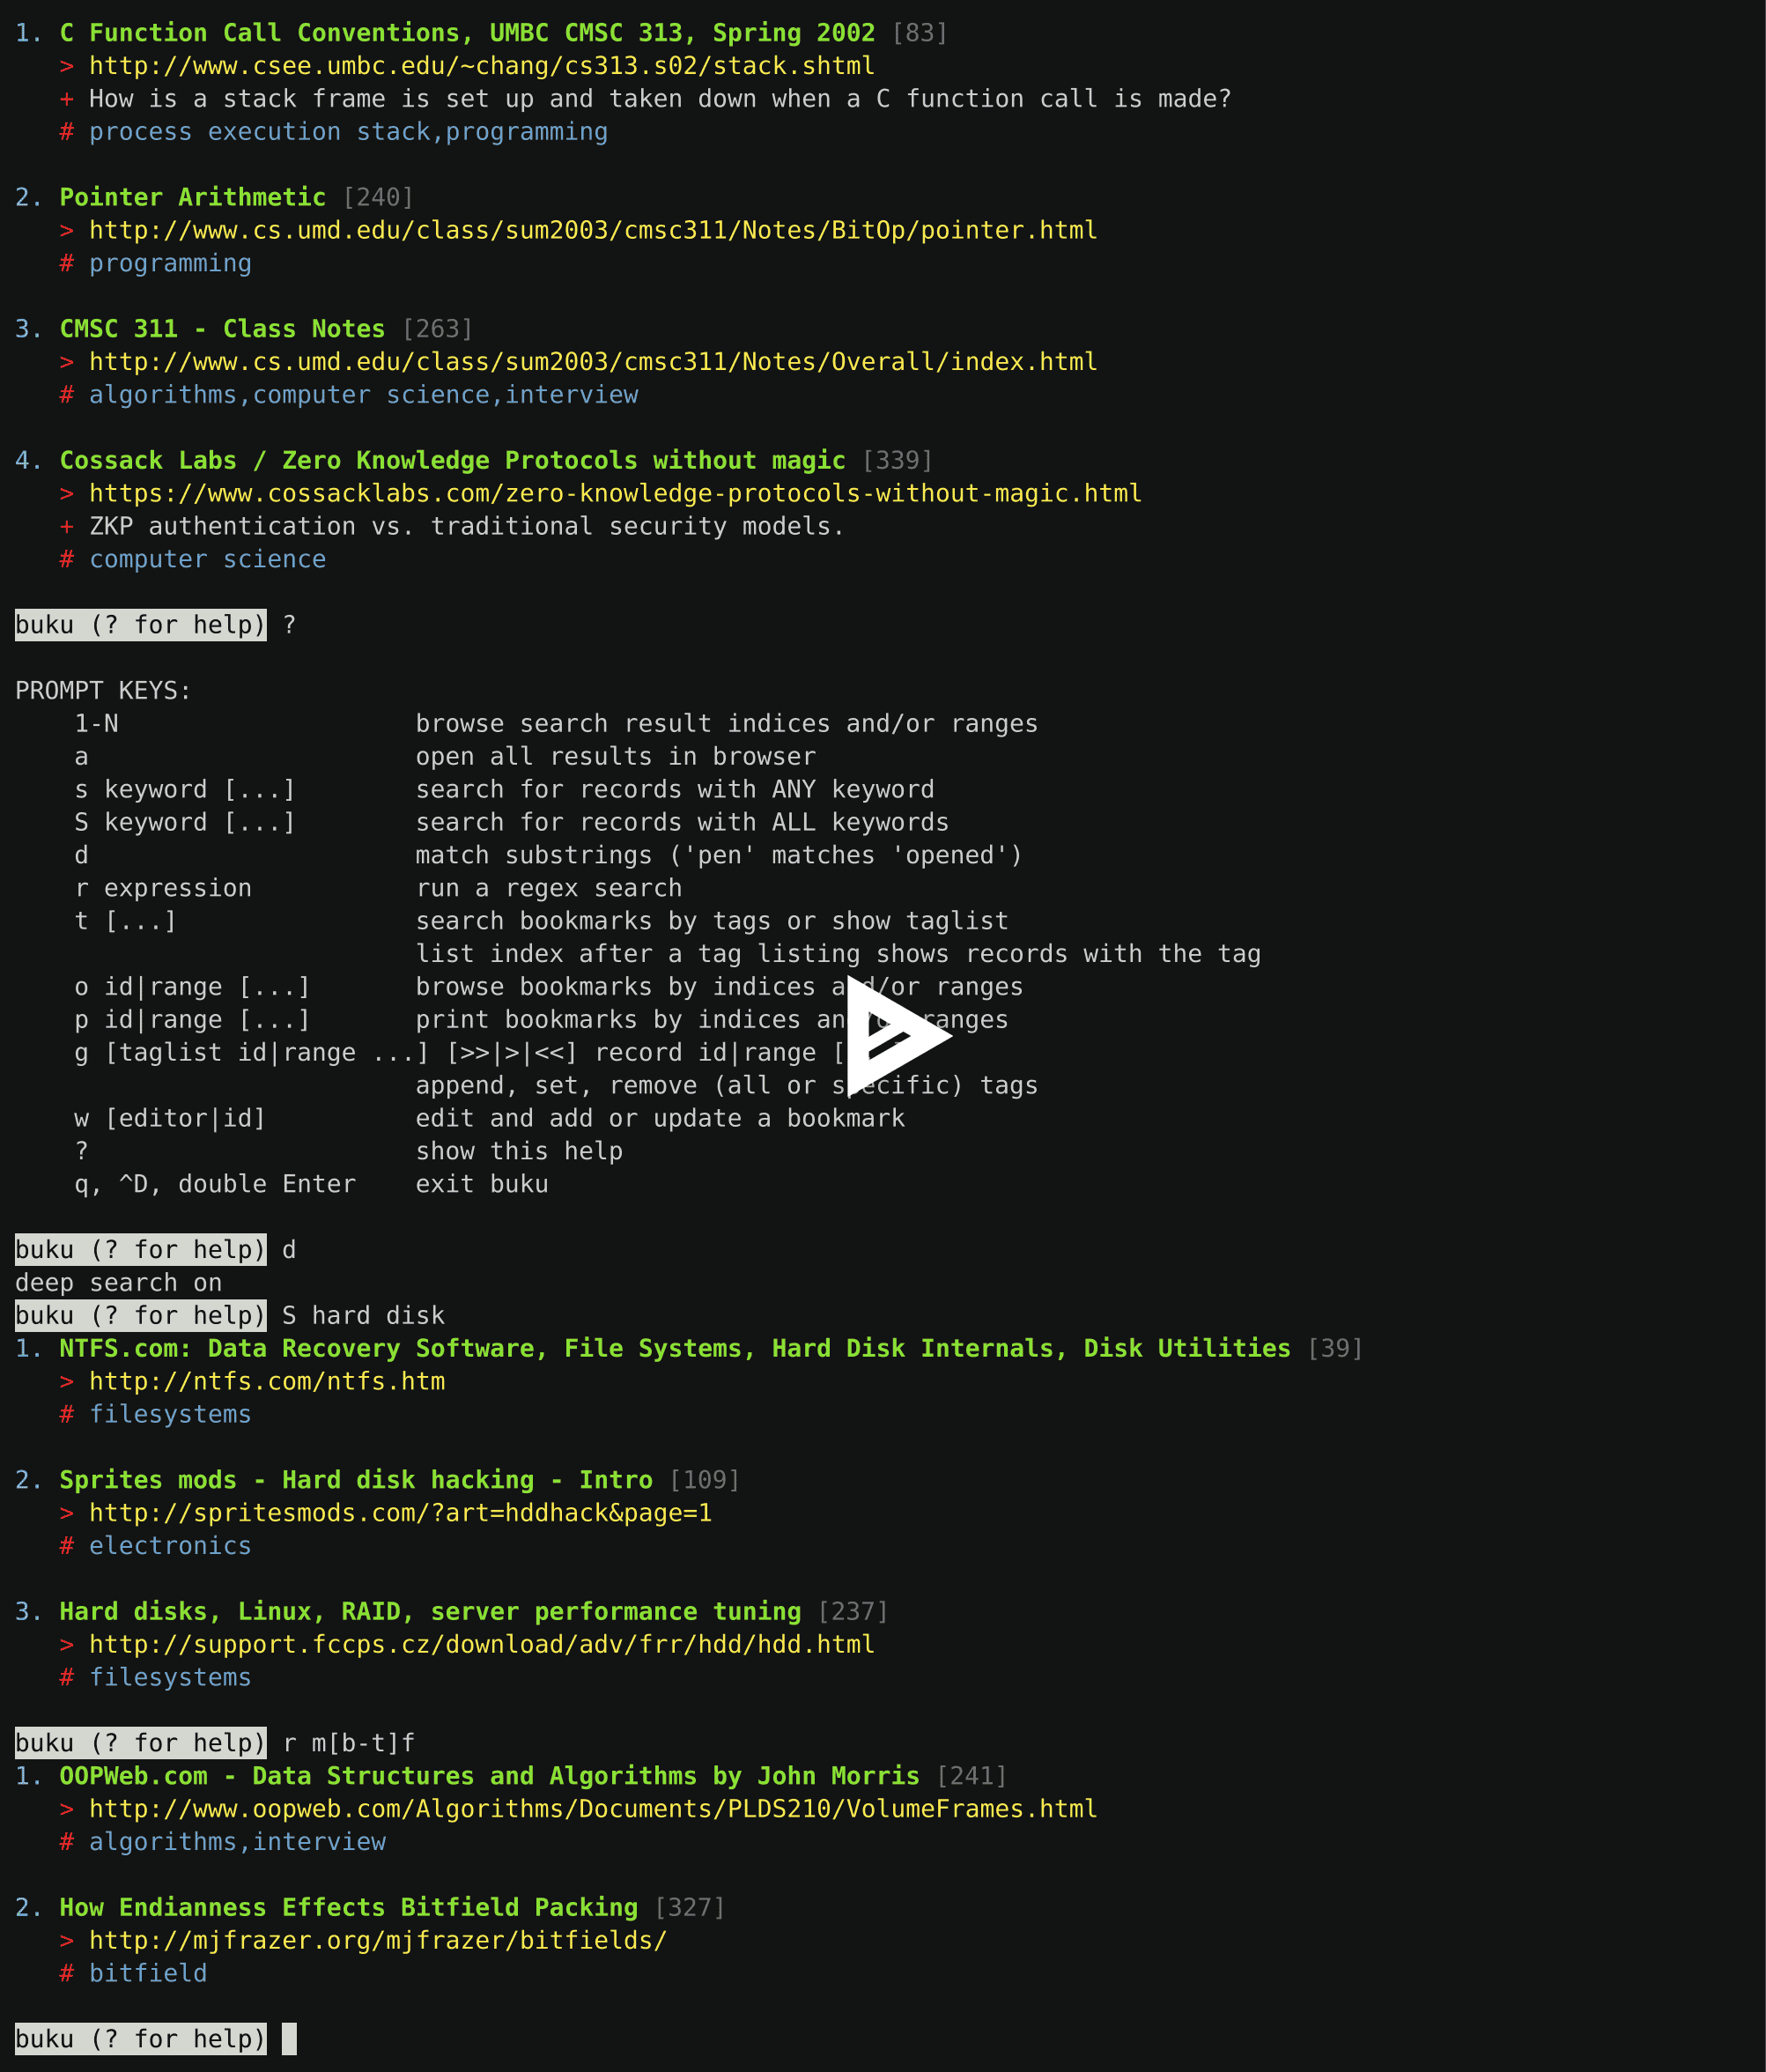The width and height of the screenshot is (1766, 2072).
Task: Open the csee.umbc.edu stack.shtml URL
Action: tap(481, 66)
